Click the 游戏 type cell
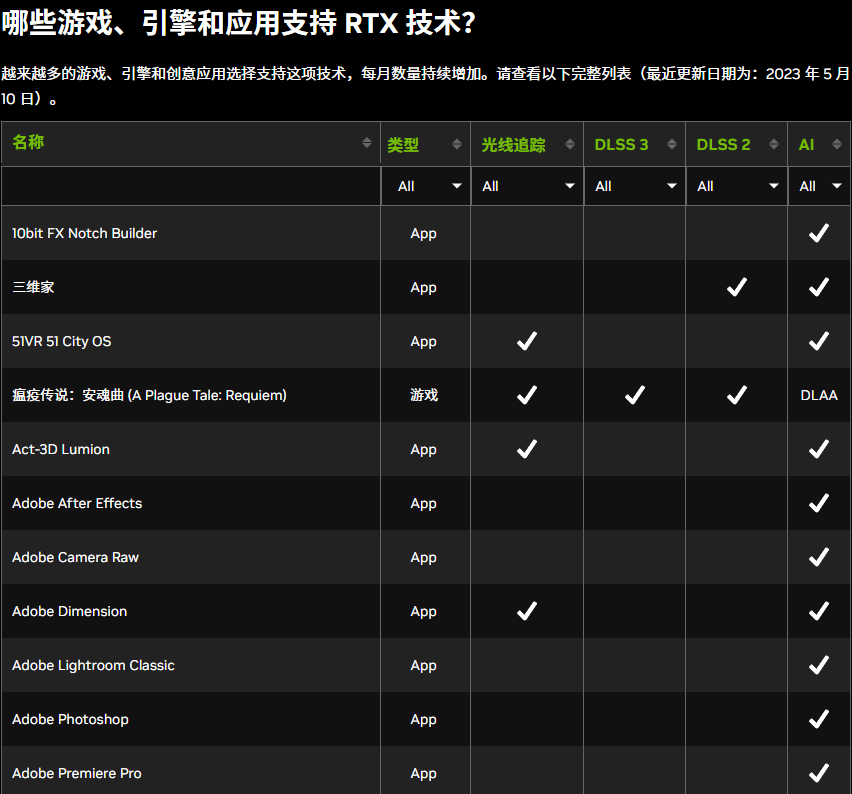Screen dimensions: 852x794 [424, 395]
